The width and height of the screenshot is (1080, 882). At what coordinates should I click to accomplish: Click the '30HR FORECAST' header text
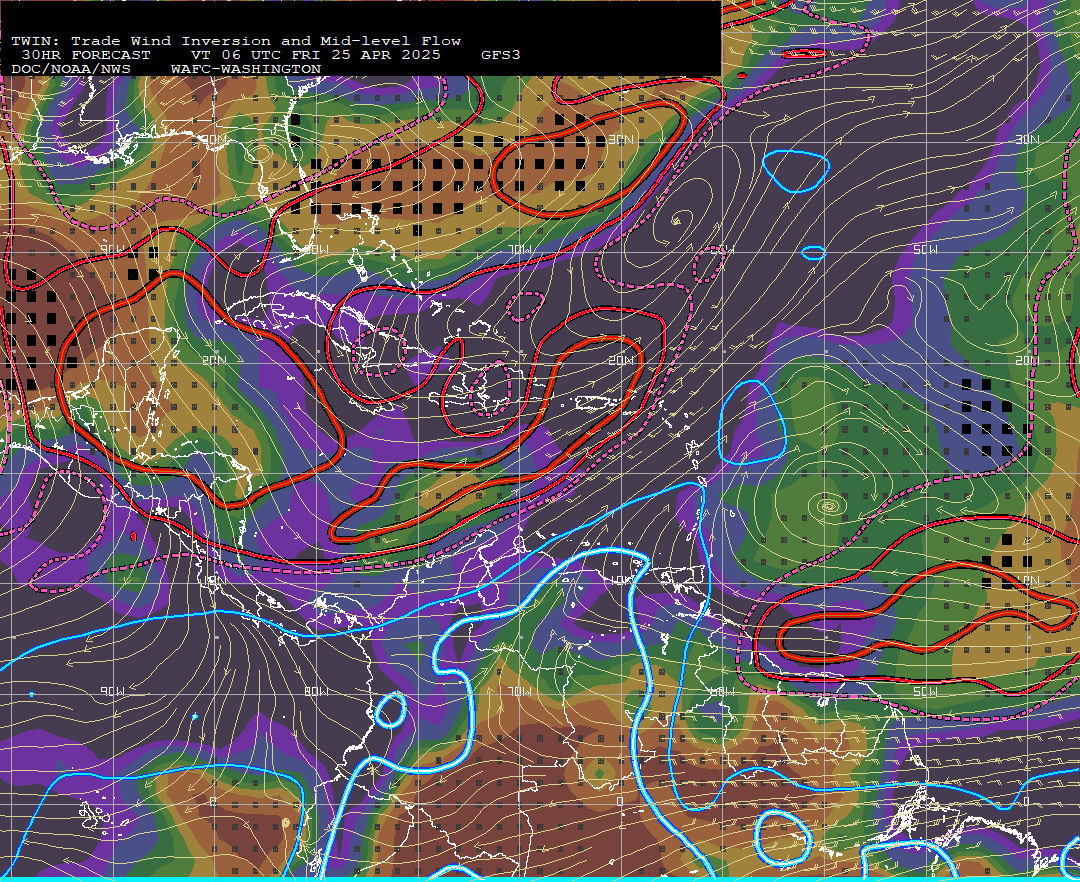[85, 55]
